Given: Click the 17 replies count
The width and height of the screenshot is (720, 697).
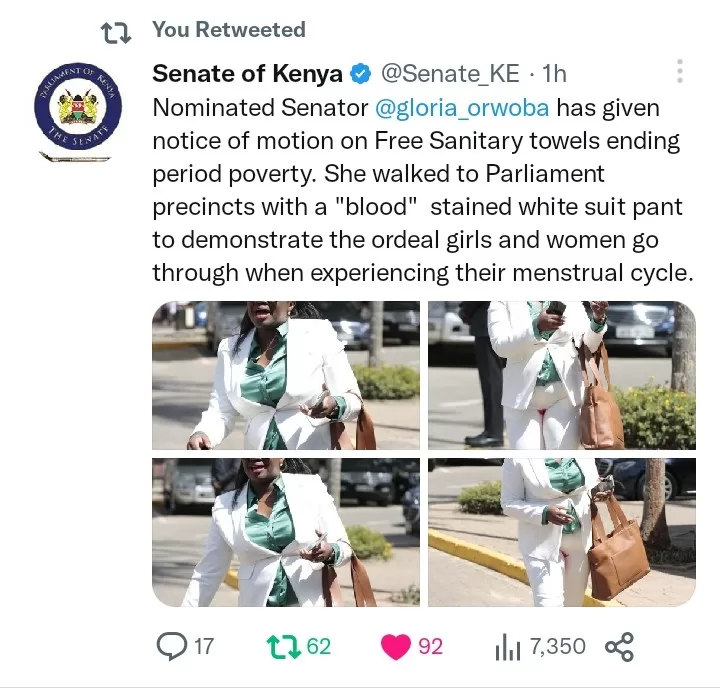Looking at the screenshot, I should click(x=204, y=646).
